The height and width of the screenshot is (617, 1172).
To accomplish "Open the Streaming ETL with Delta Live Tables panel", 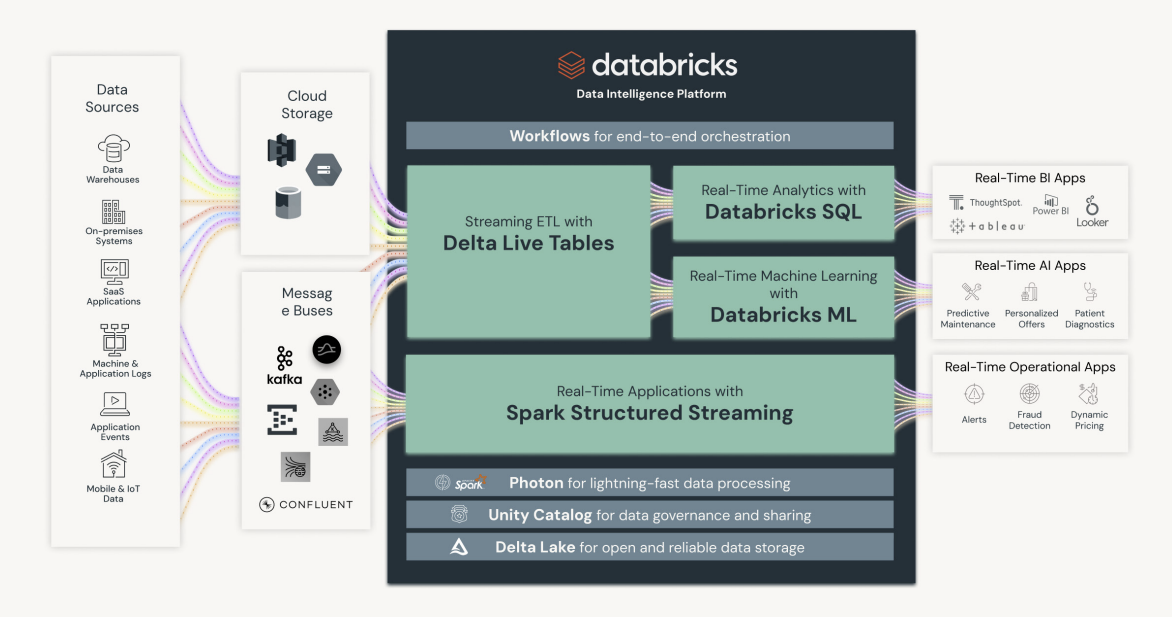I will (528, 252).
